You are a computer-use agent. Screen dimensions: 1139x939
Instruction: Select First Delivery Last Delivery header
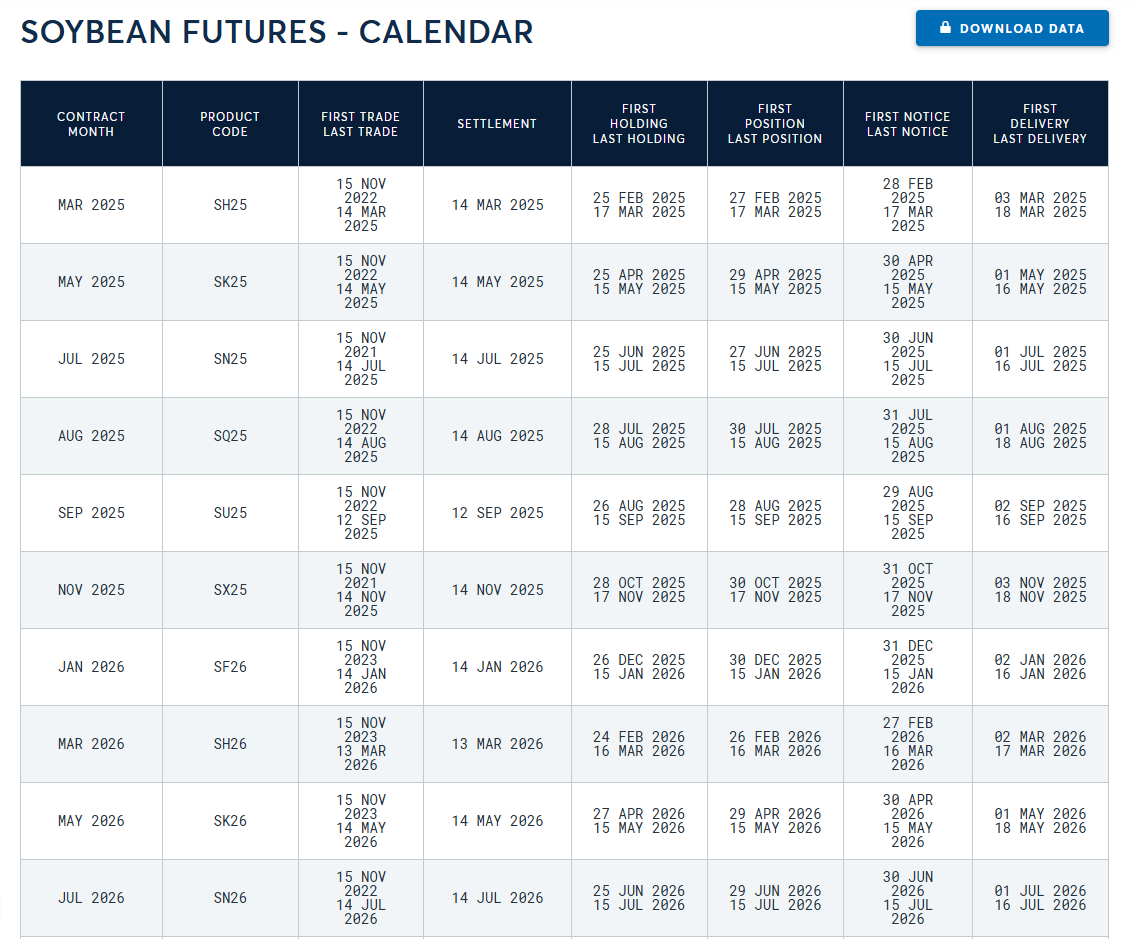[x=1040, y=124]
